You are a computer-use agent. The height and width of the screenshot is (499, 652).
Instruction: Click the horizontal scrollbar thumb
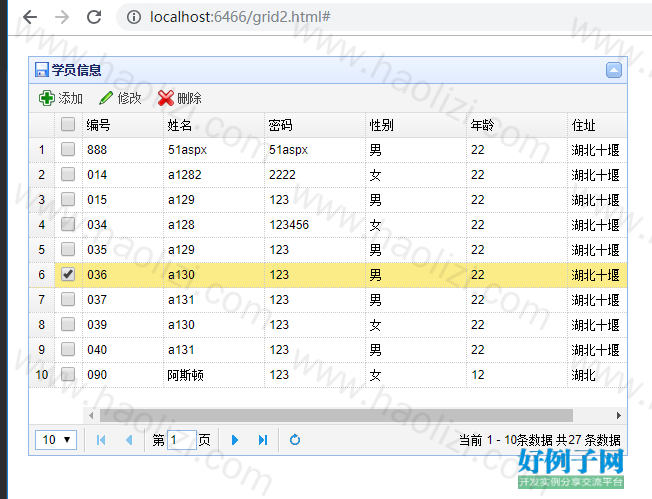click(336, 415)
